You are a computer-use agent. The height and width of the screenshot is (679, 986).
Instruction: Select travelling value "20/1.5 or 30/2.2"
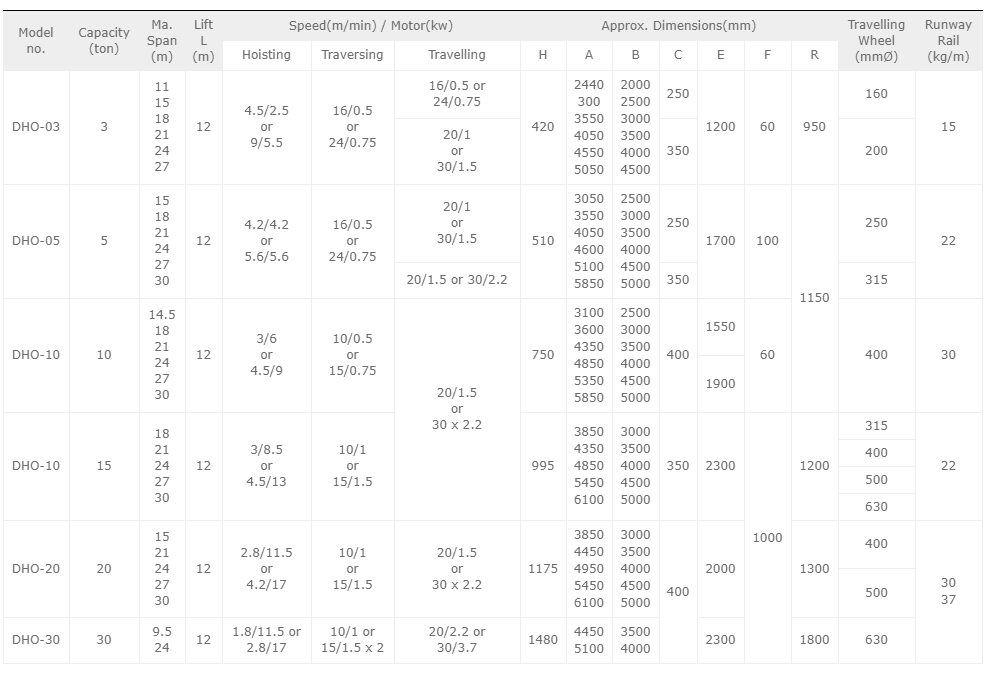pos(457,279)
